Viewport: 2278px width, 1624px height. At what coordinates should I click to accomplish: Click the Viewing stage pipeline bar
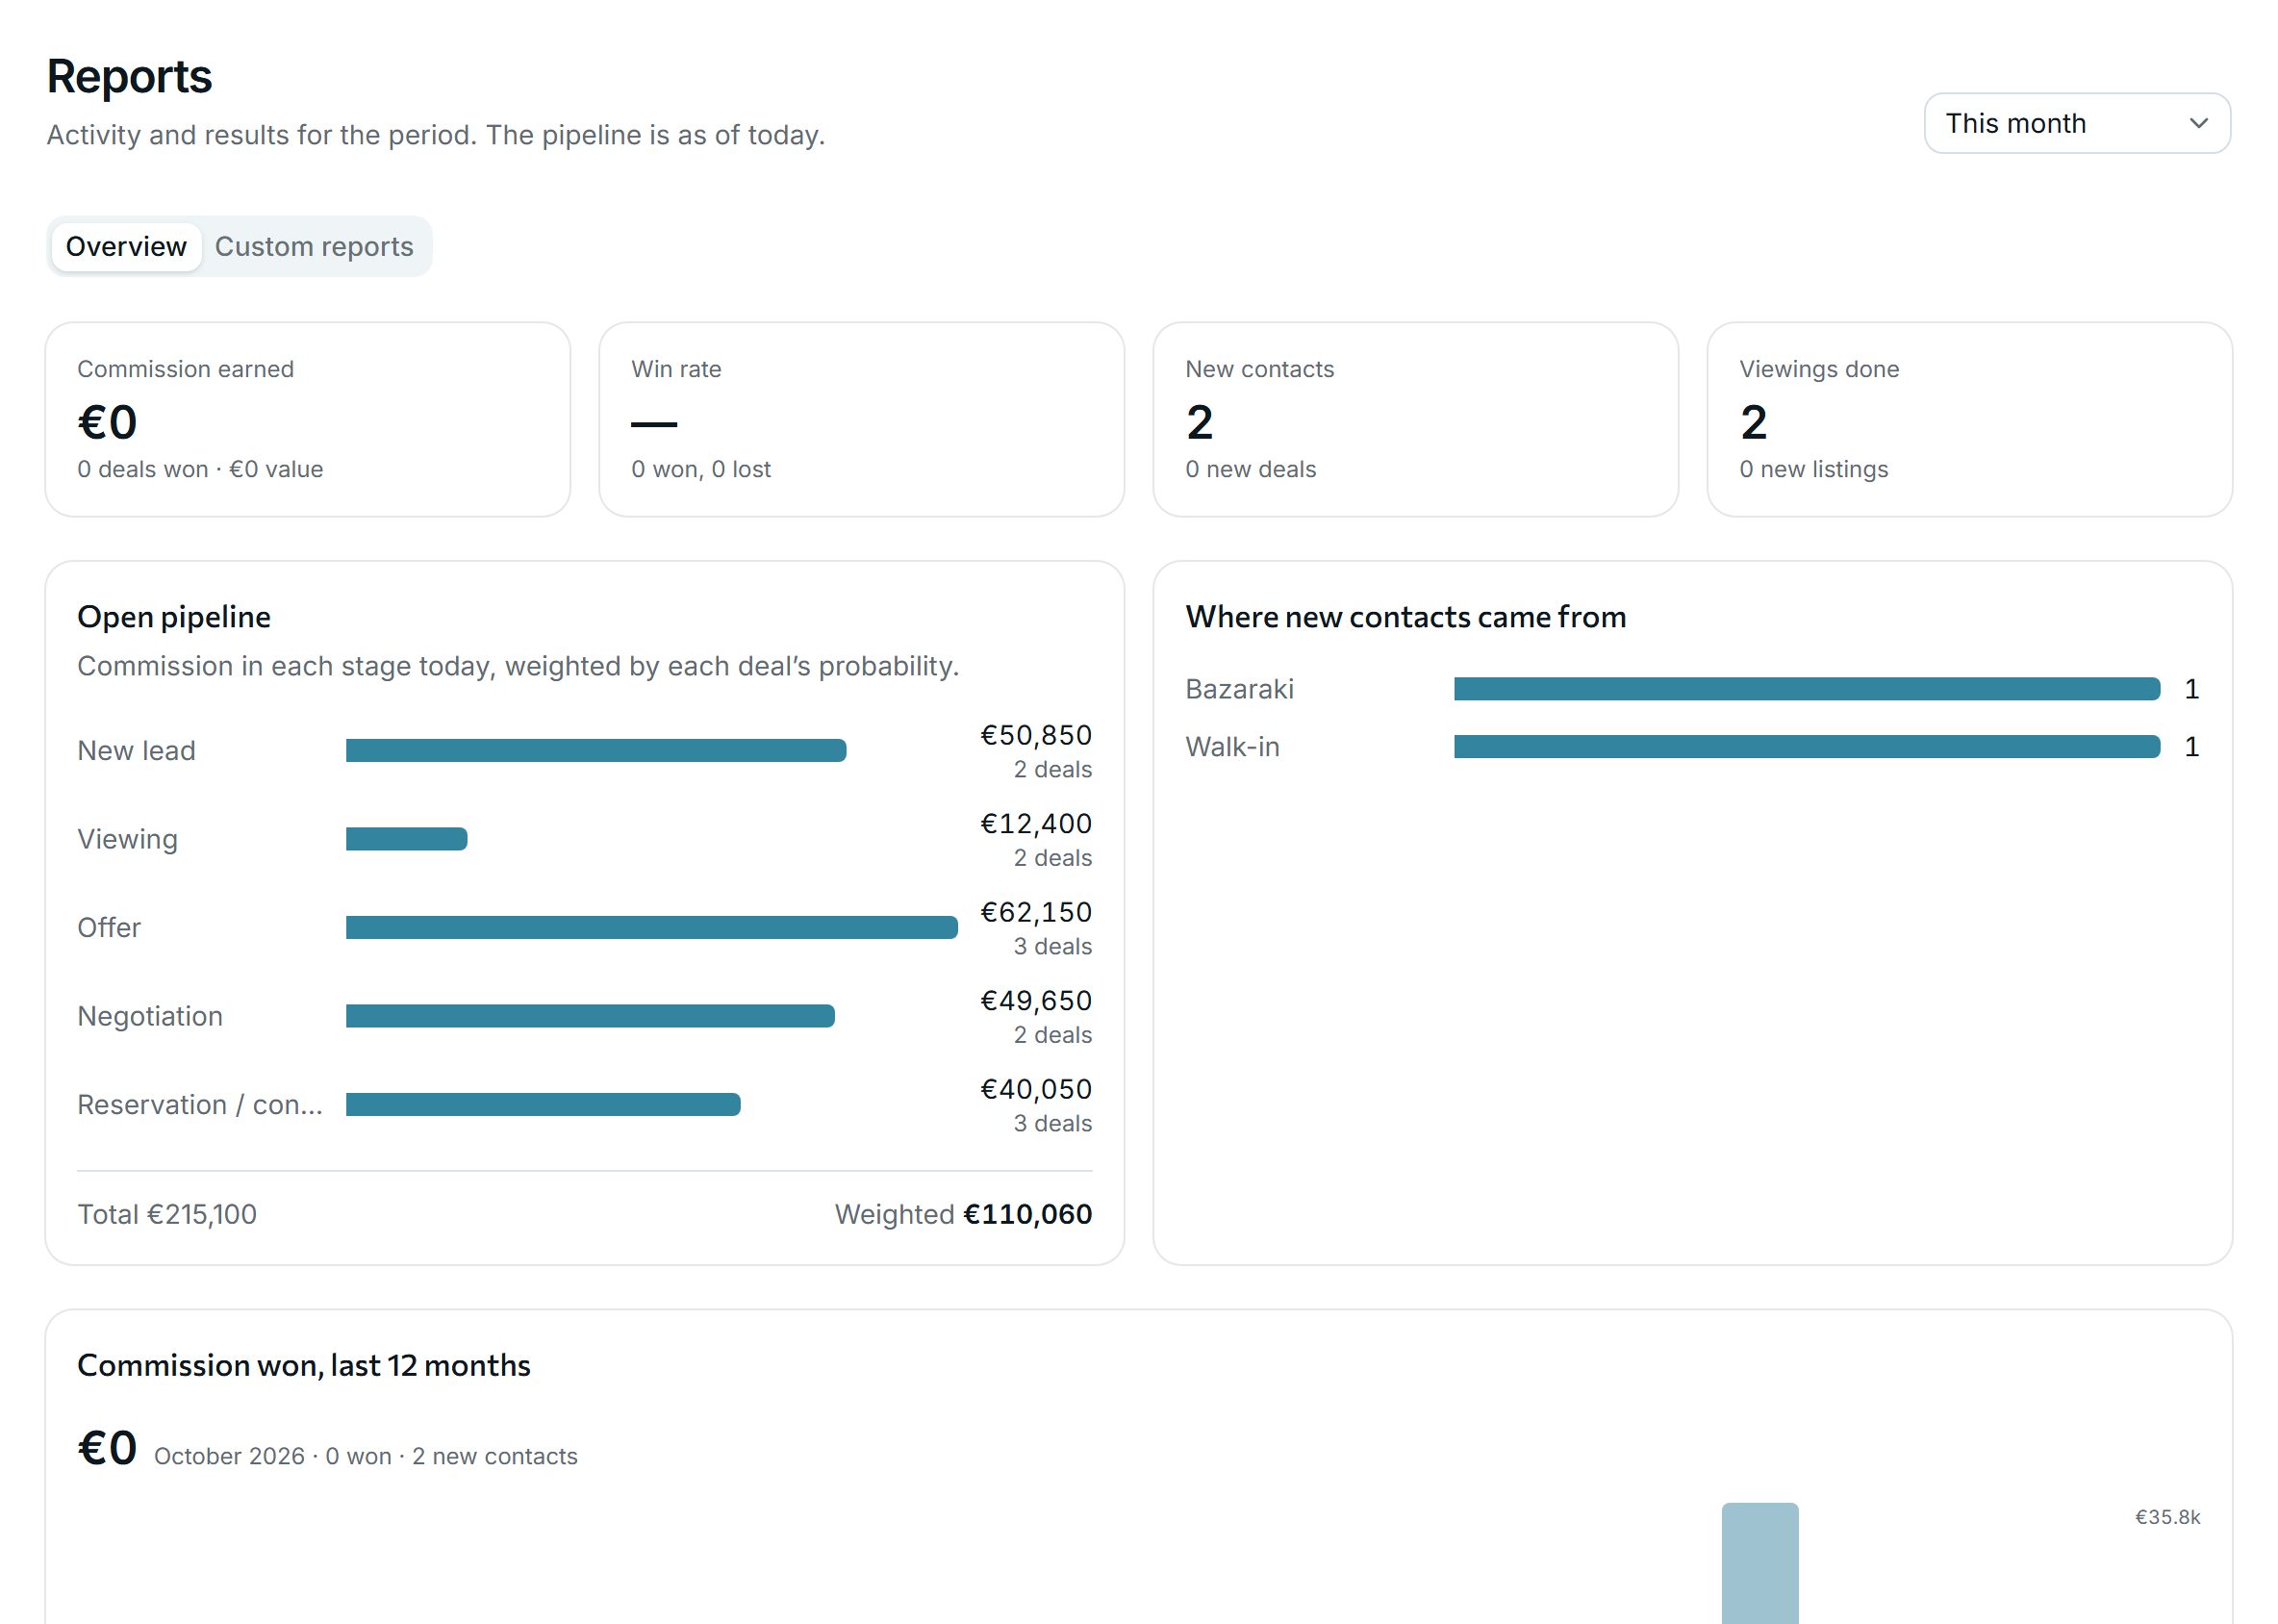(x=406, y=839)
